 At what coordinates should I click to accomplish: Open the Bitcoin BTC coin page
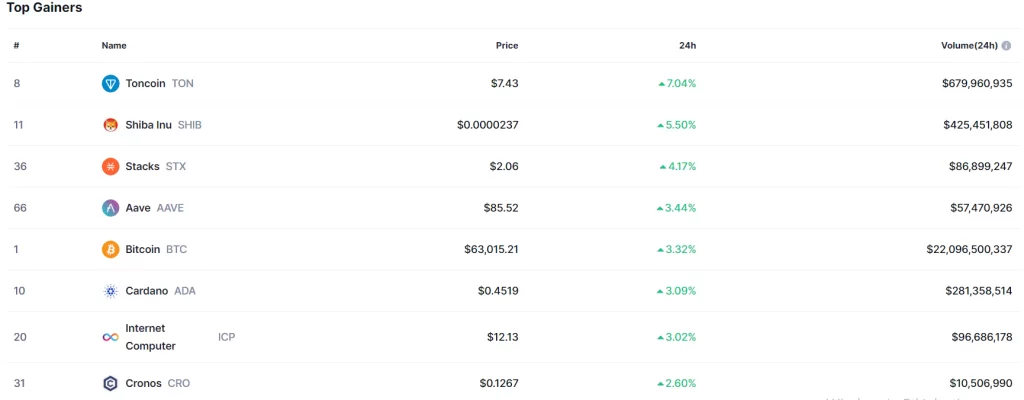coord(144,249)
